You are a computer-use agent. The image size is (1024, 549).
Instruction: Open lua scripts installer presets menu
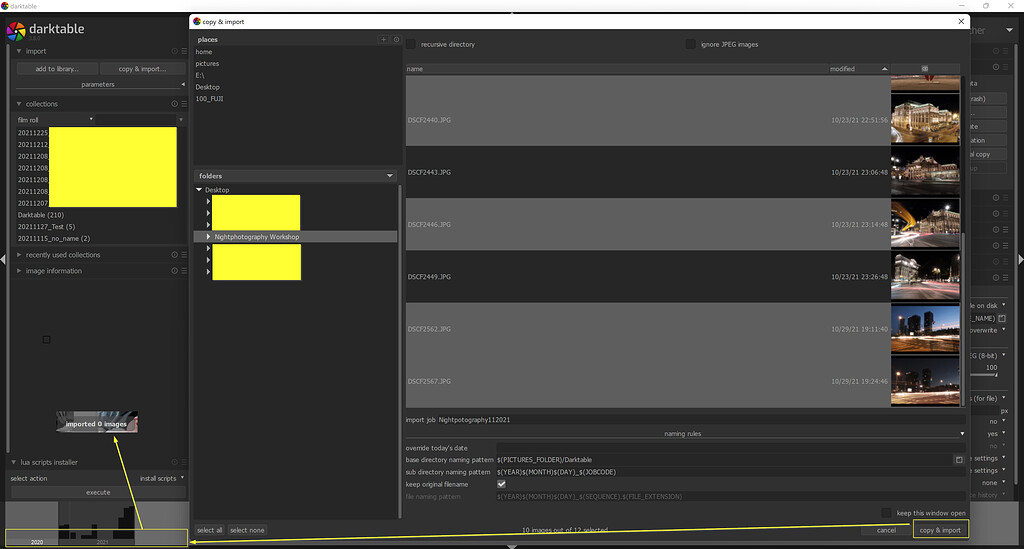[184, 462]
